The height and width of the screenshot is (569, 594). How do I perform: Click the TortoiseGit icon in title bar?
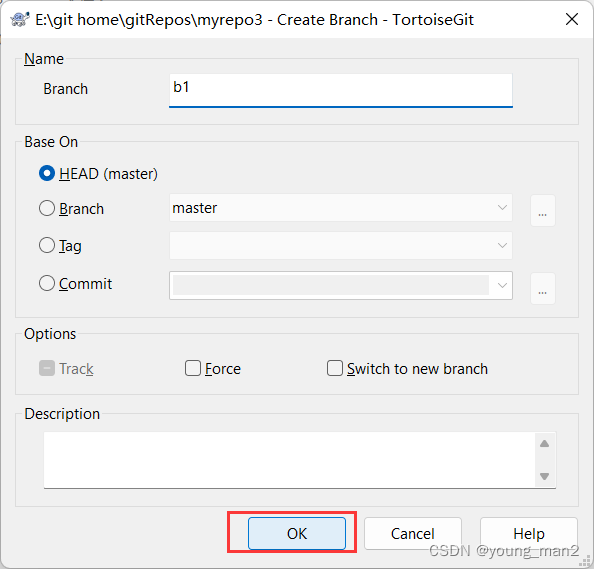20,19
